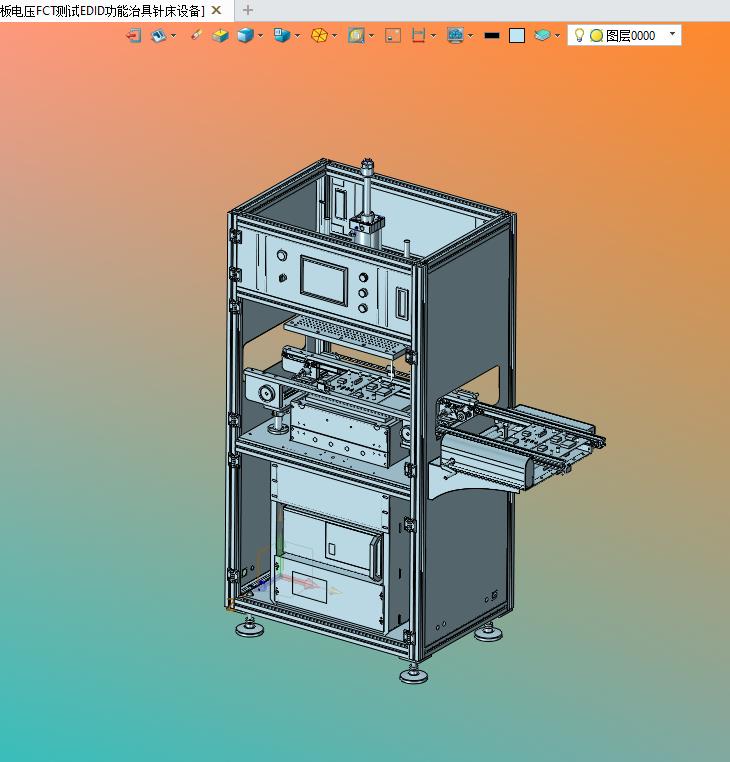Click the eraser-shaped toolbar icon
The height and width of the screenshot is (762, 730).
pyautogui.click(x=196, y=35)
